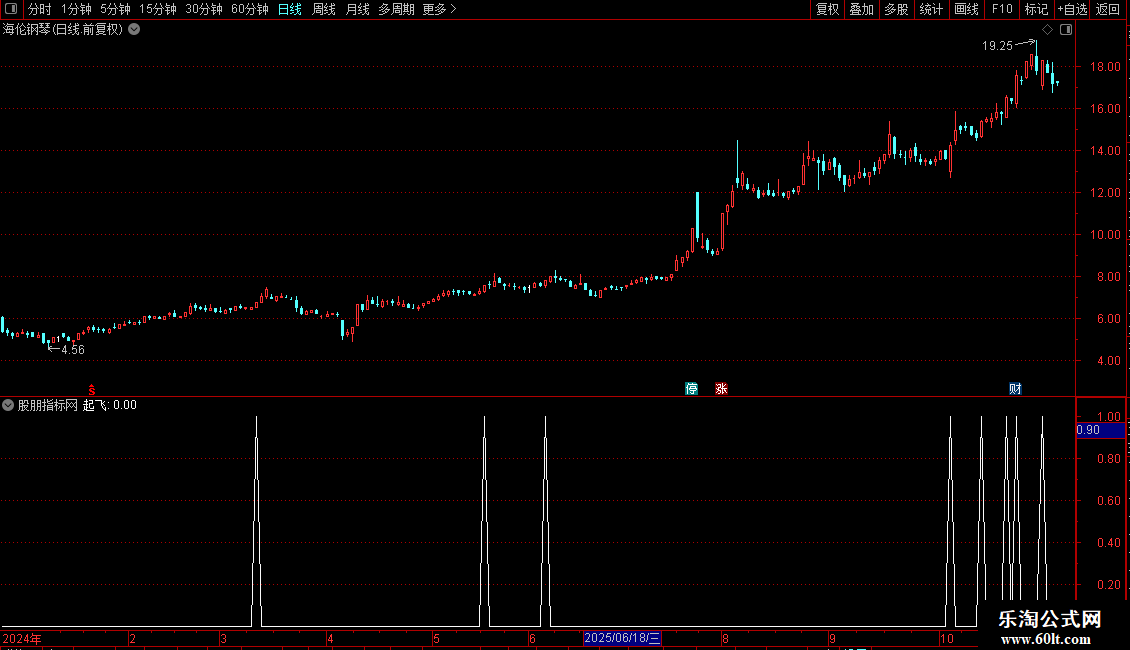Click the 18.00 price axis label

click(x=1105, y=67)
